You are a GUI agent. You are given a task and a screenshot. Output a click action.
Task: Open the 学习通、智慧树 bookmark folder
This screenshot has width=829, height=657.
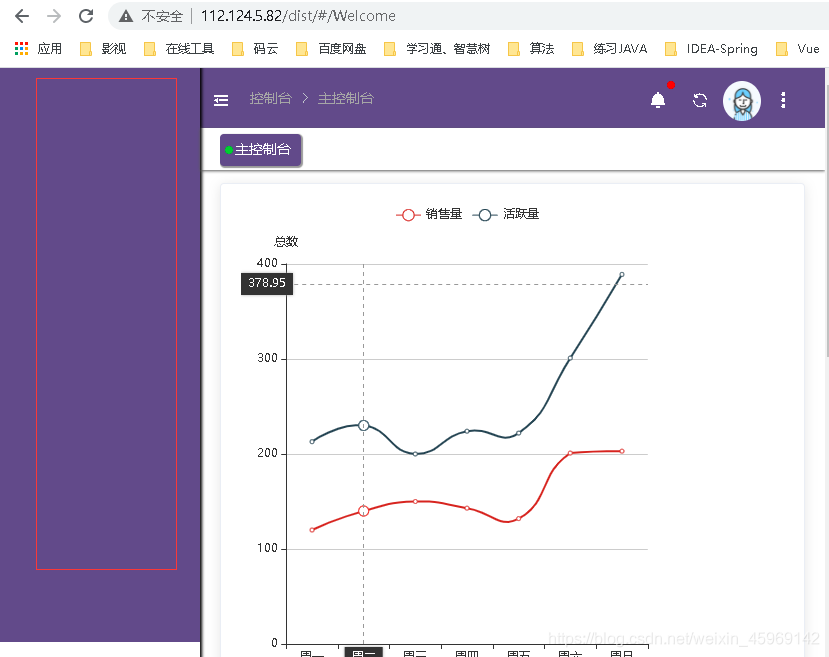click(x=437, y=49)
